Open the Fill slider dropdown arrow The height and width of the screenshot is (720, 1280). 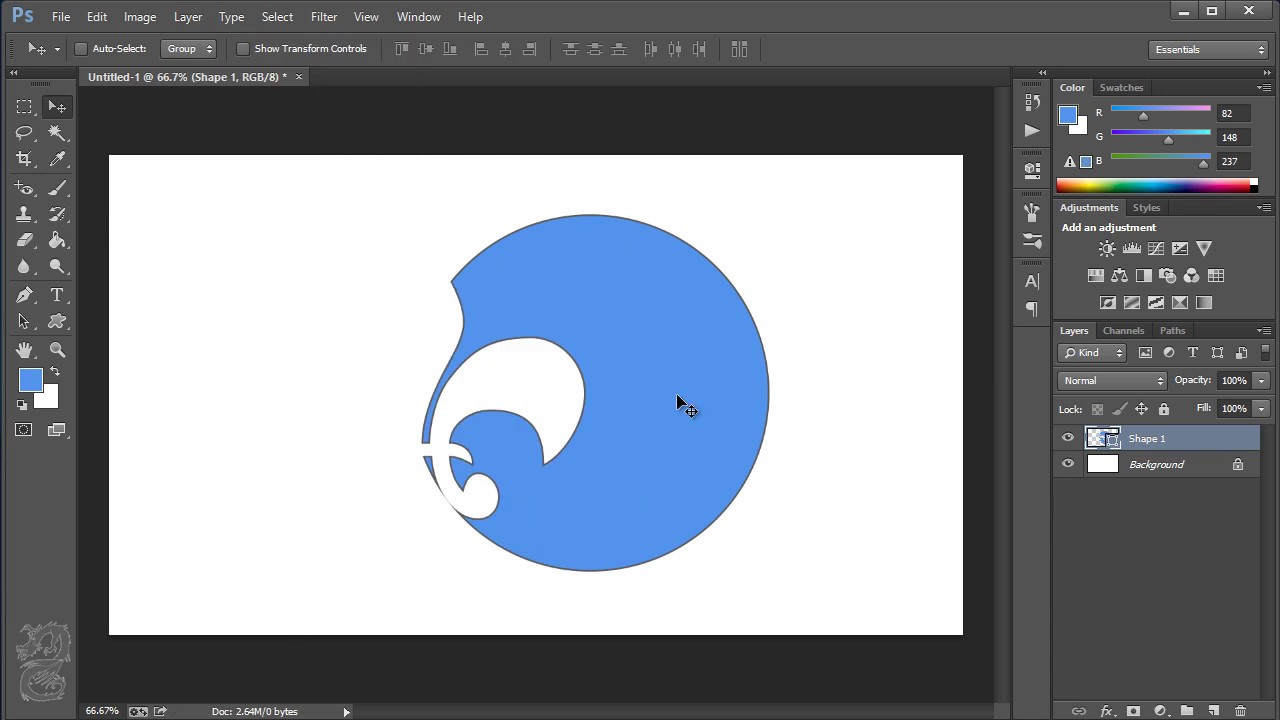pyautogui.click(x=1261, y=408)
